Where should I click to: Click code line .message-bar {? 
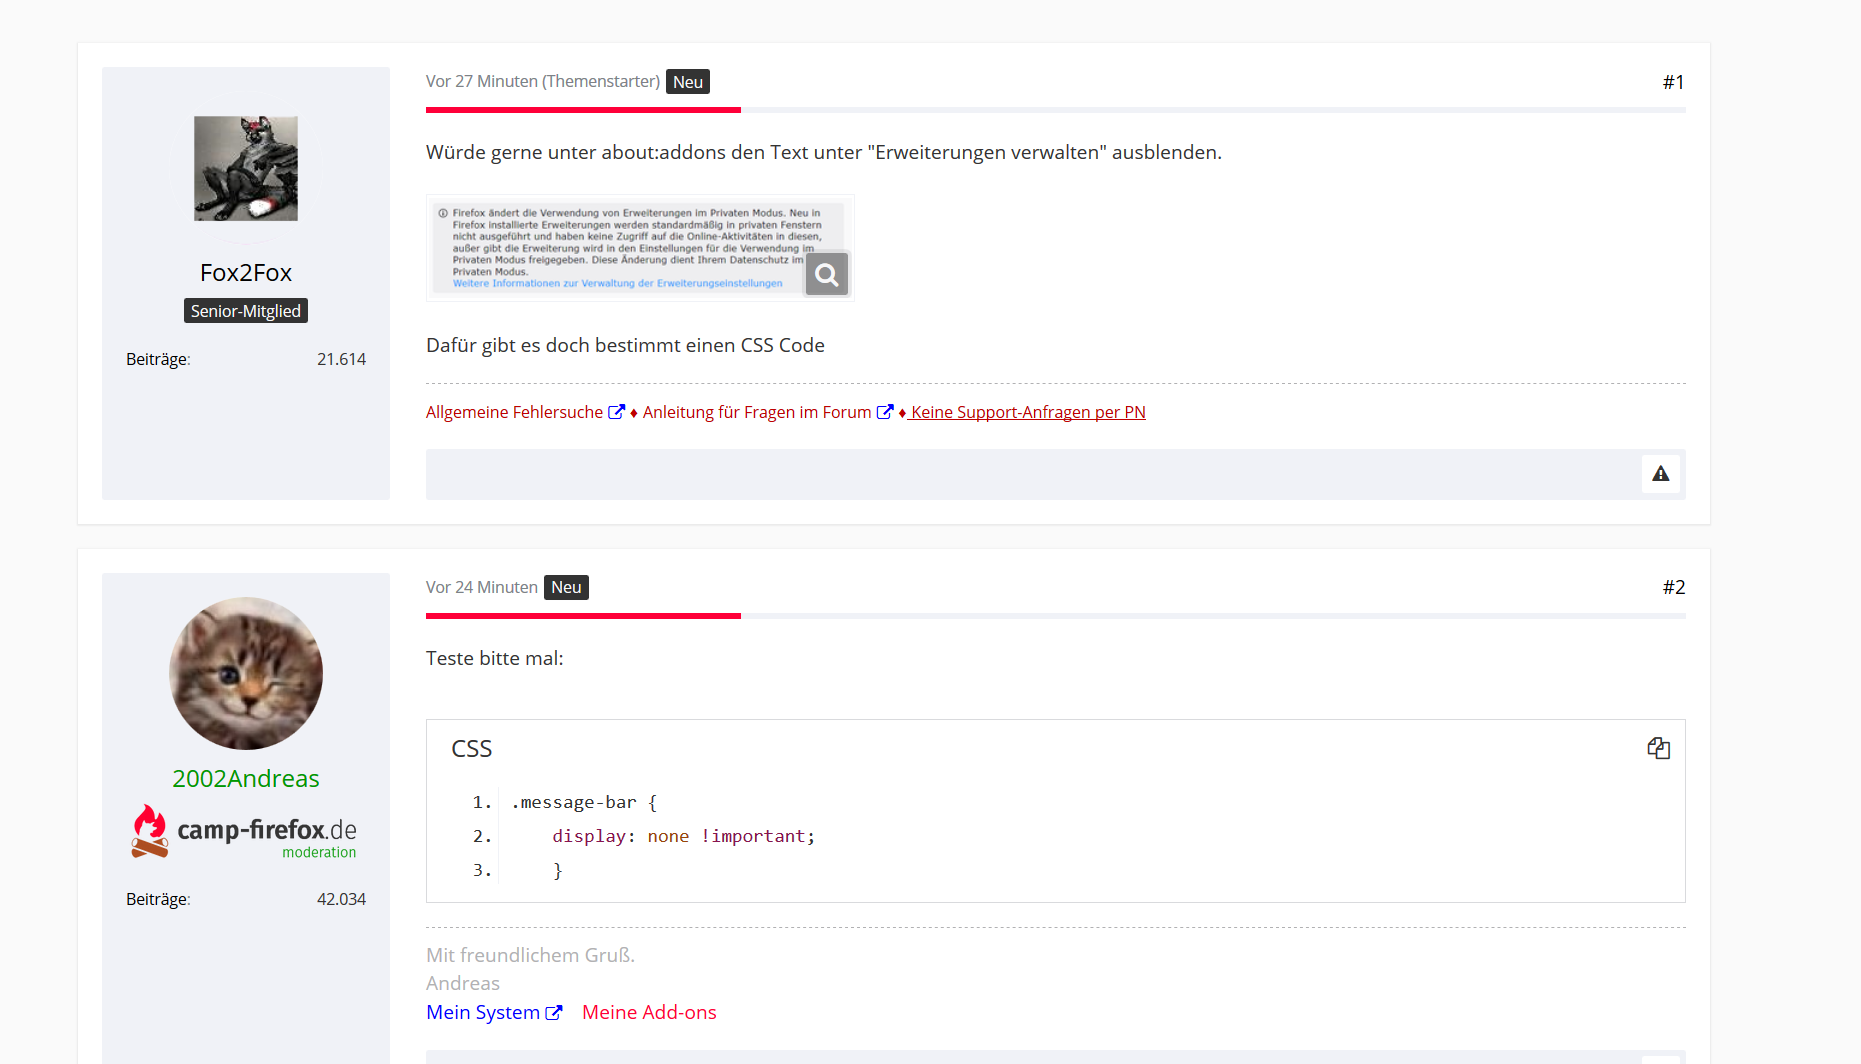tap(584, 802)
